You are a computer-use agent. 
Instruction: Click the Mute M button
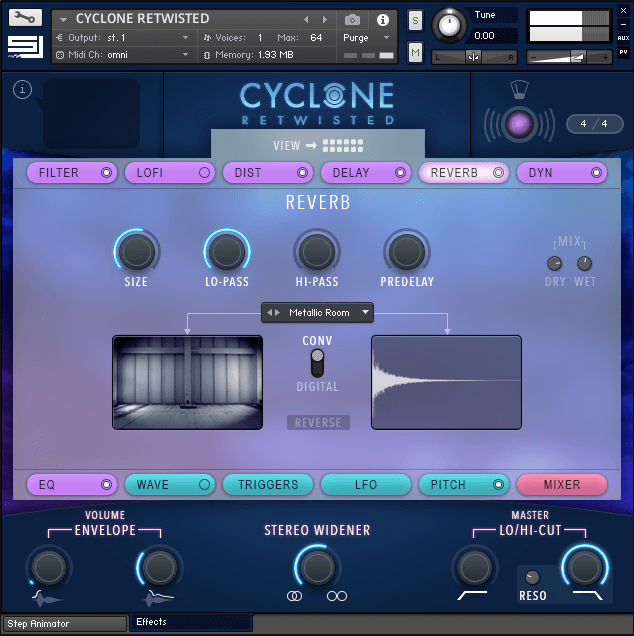pos(415,52)
